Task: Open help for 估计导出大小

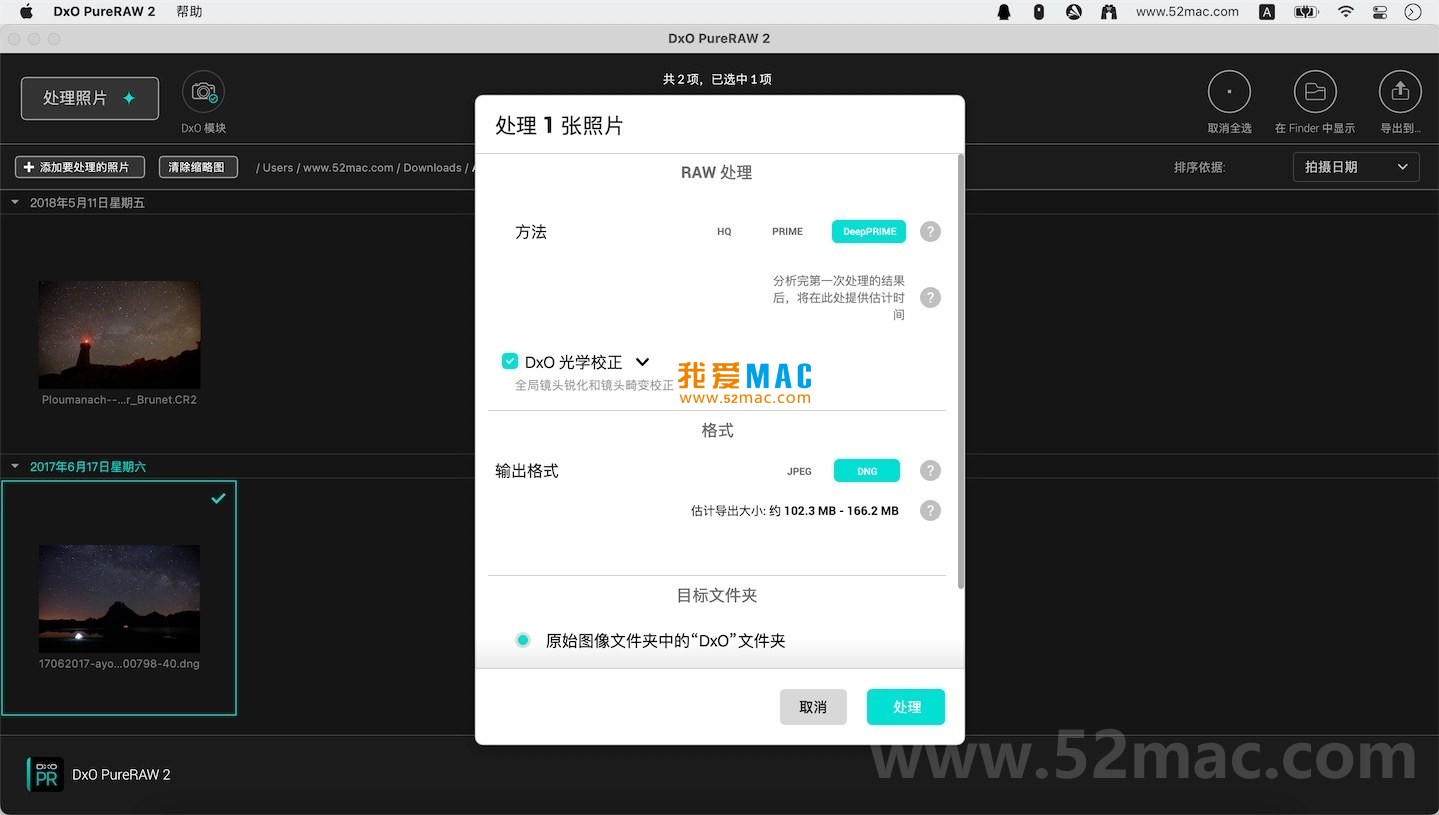Action: click(x=930, y=510)
